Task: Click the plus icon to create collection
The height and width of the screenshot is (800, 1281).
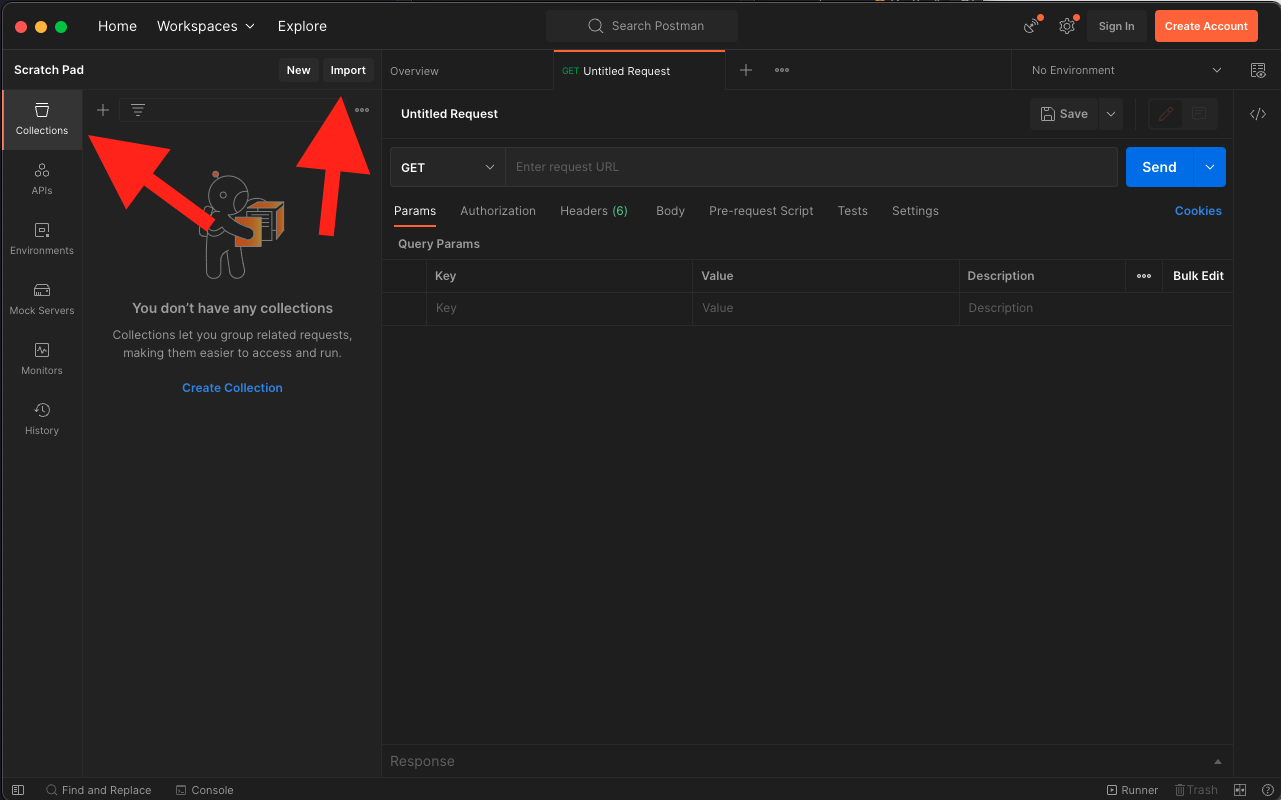Action: pos(102,110)
